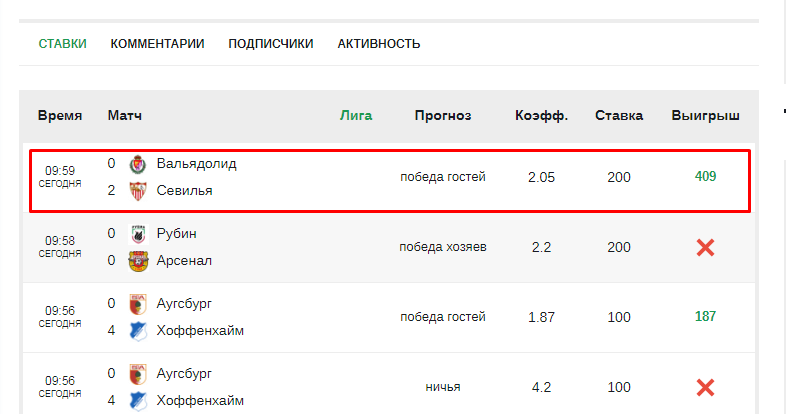Click the red X in Рубин row
Image resolution: width=786 pixels, height=414 pixels.
pos(705,247)
